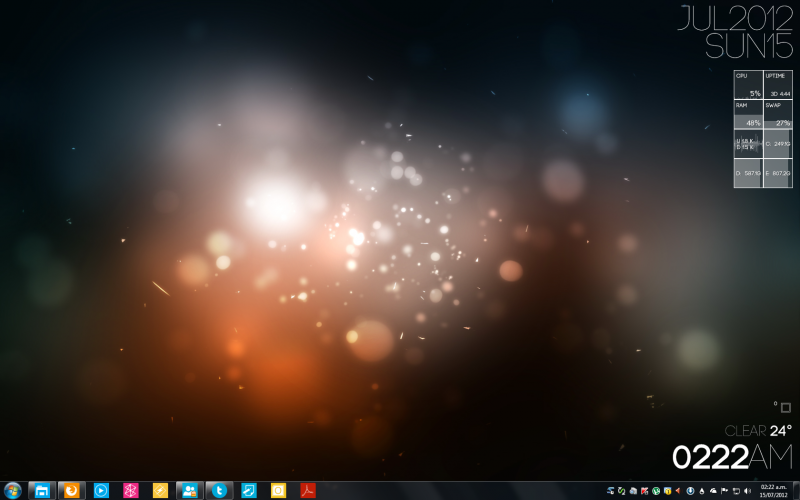Open the yellow Outlook-style O icon

[279, 491]
